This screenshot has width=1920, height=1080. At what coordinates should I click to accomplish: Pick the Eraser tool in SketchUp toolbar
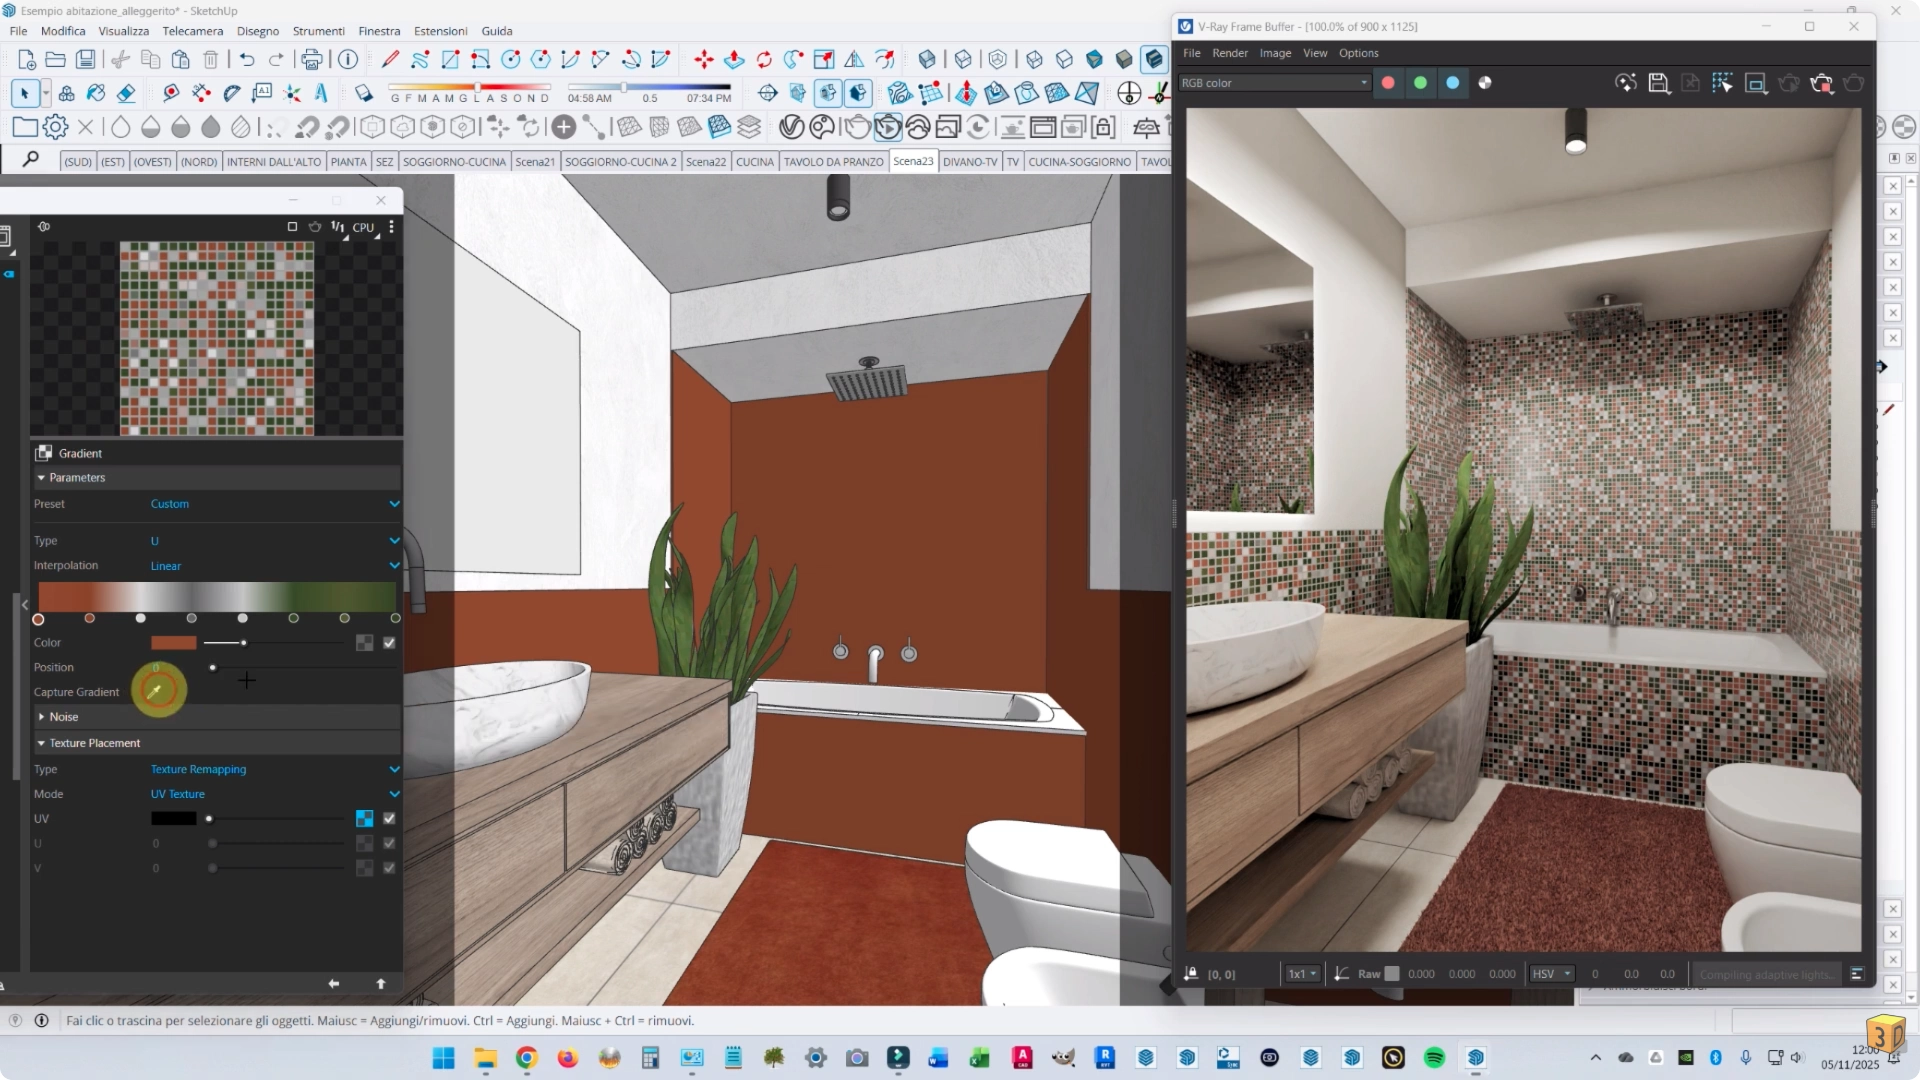point(126,93)
